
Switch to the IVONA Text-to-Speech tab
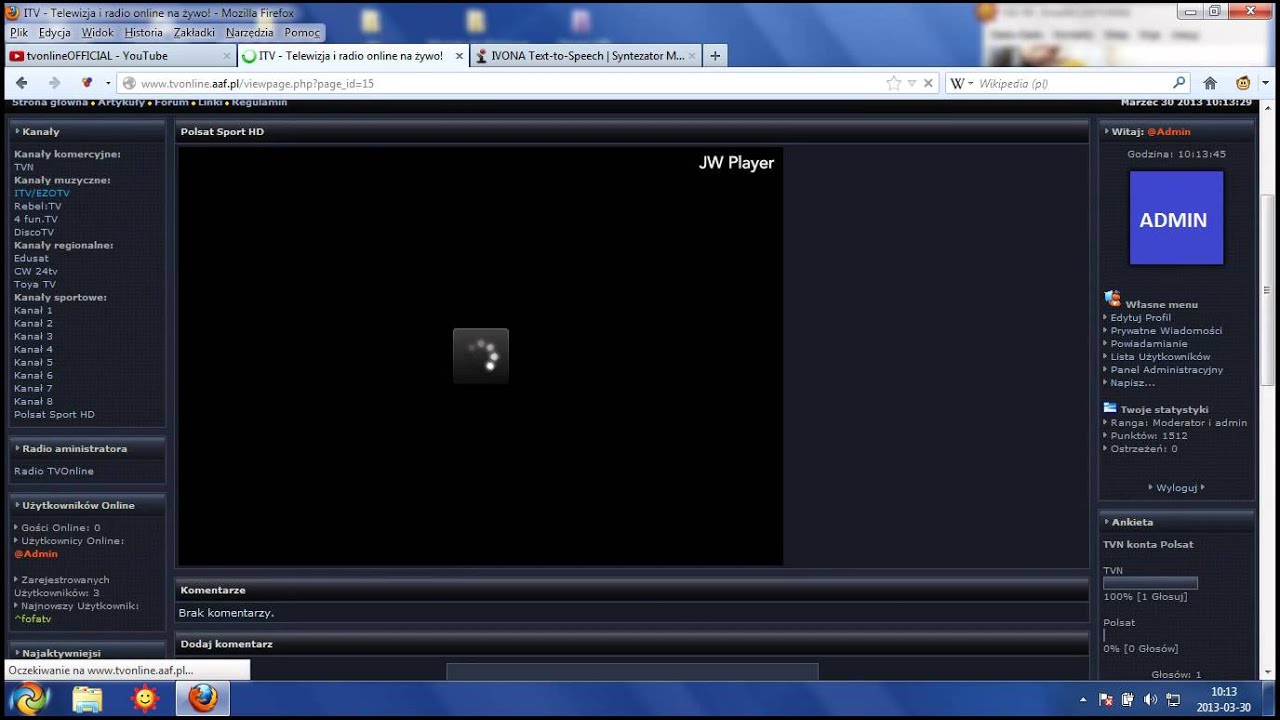tap(587, 56)
